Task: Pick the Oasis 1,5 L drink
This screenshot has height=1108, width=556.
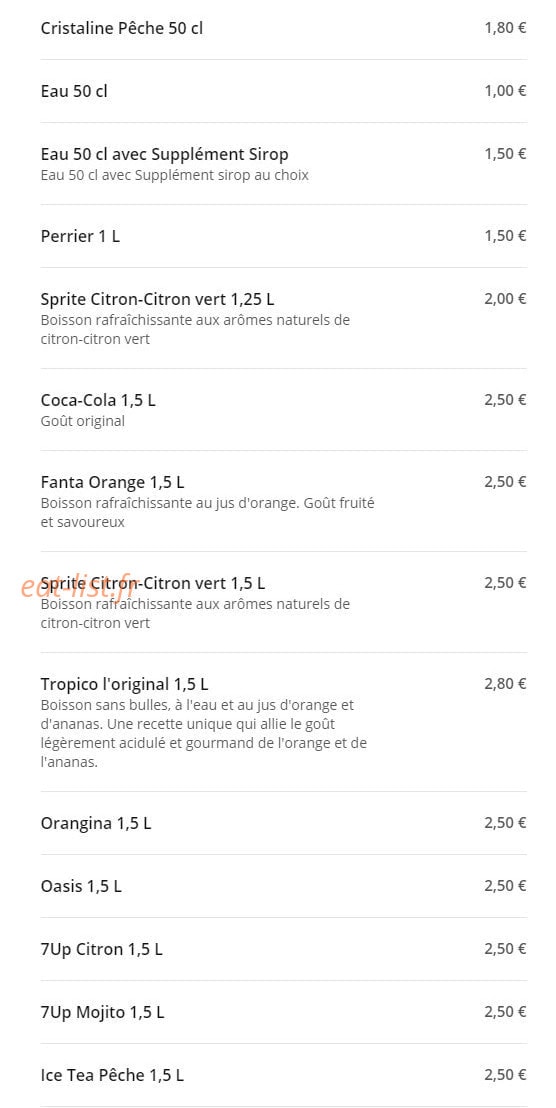Action: [283, 886]
